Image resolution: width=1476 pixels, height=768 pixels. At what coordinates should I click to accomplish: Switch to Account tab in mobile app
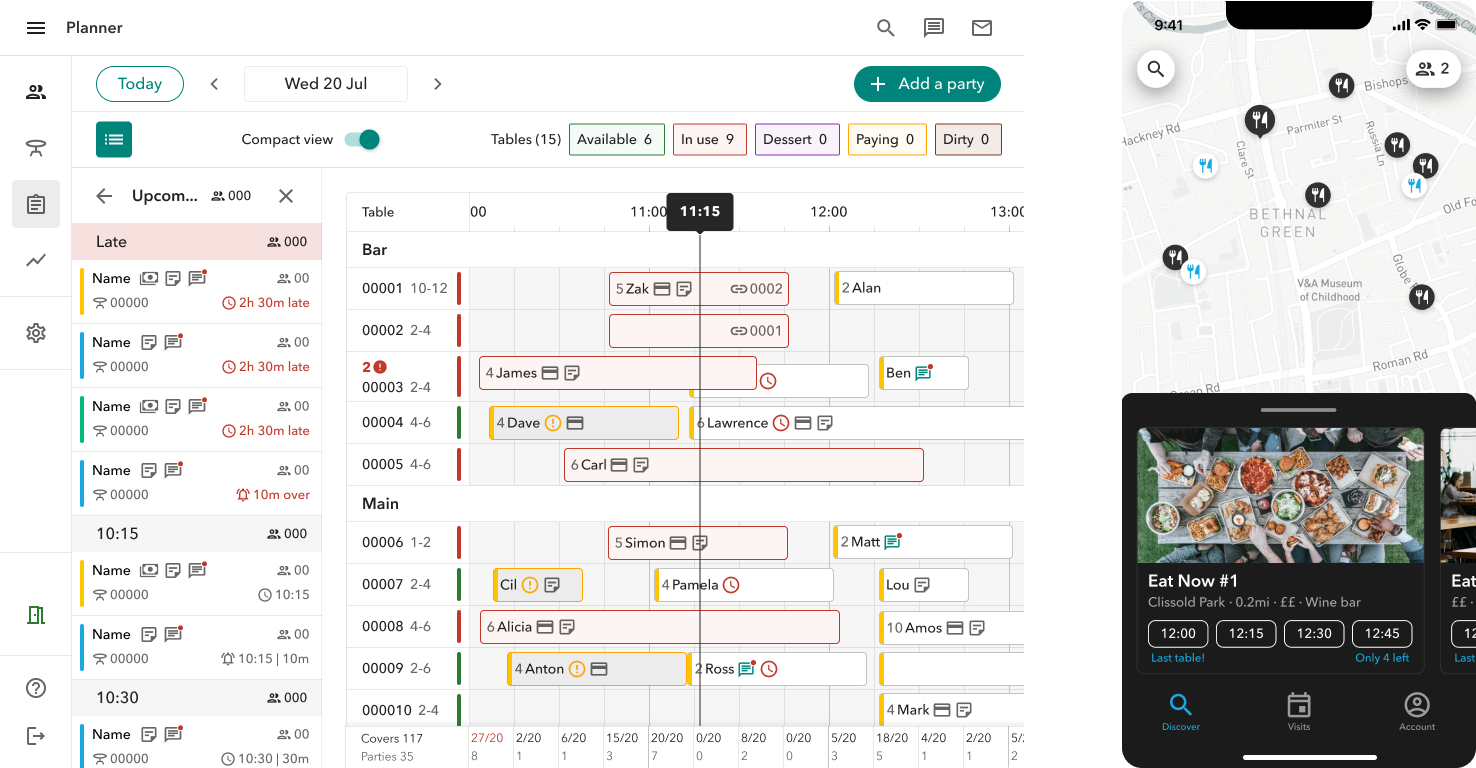pos(1416,711)
